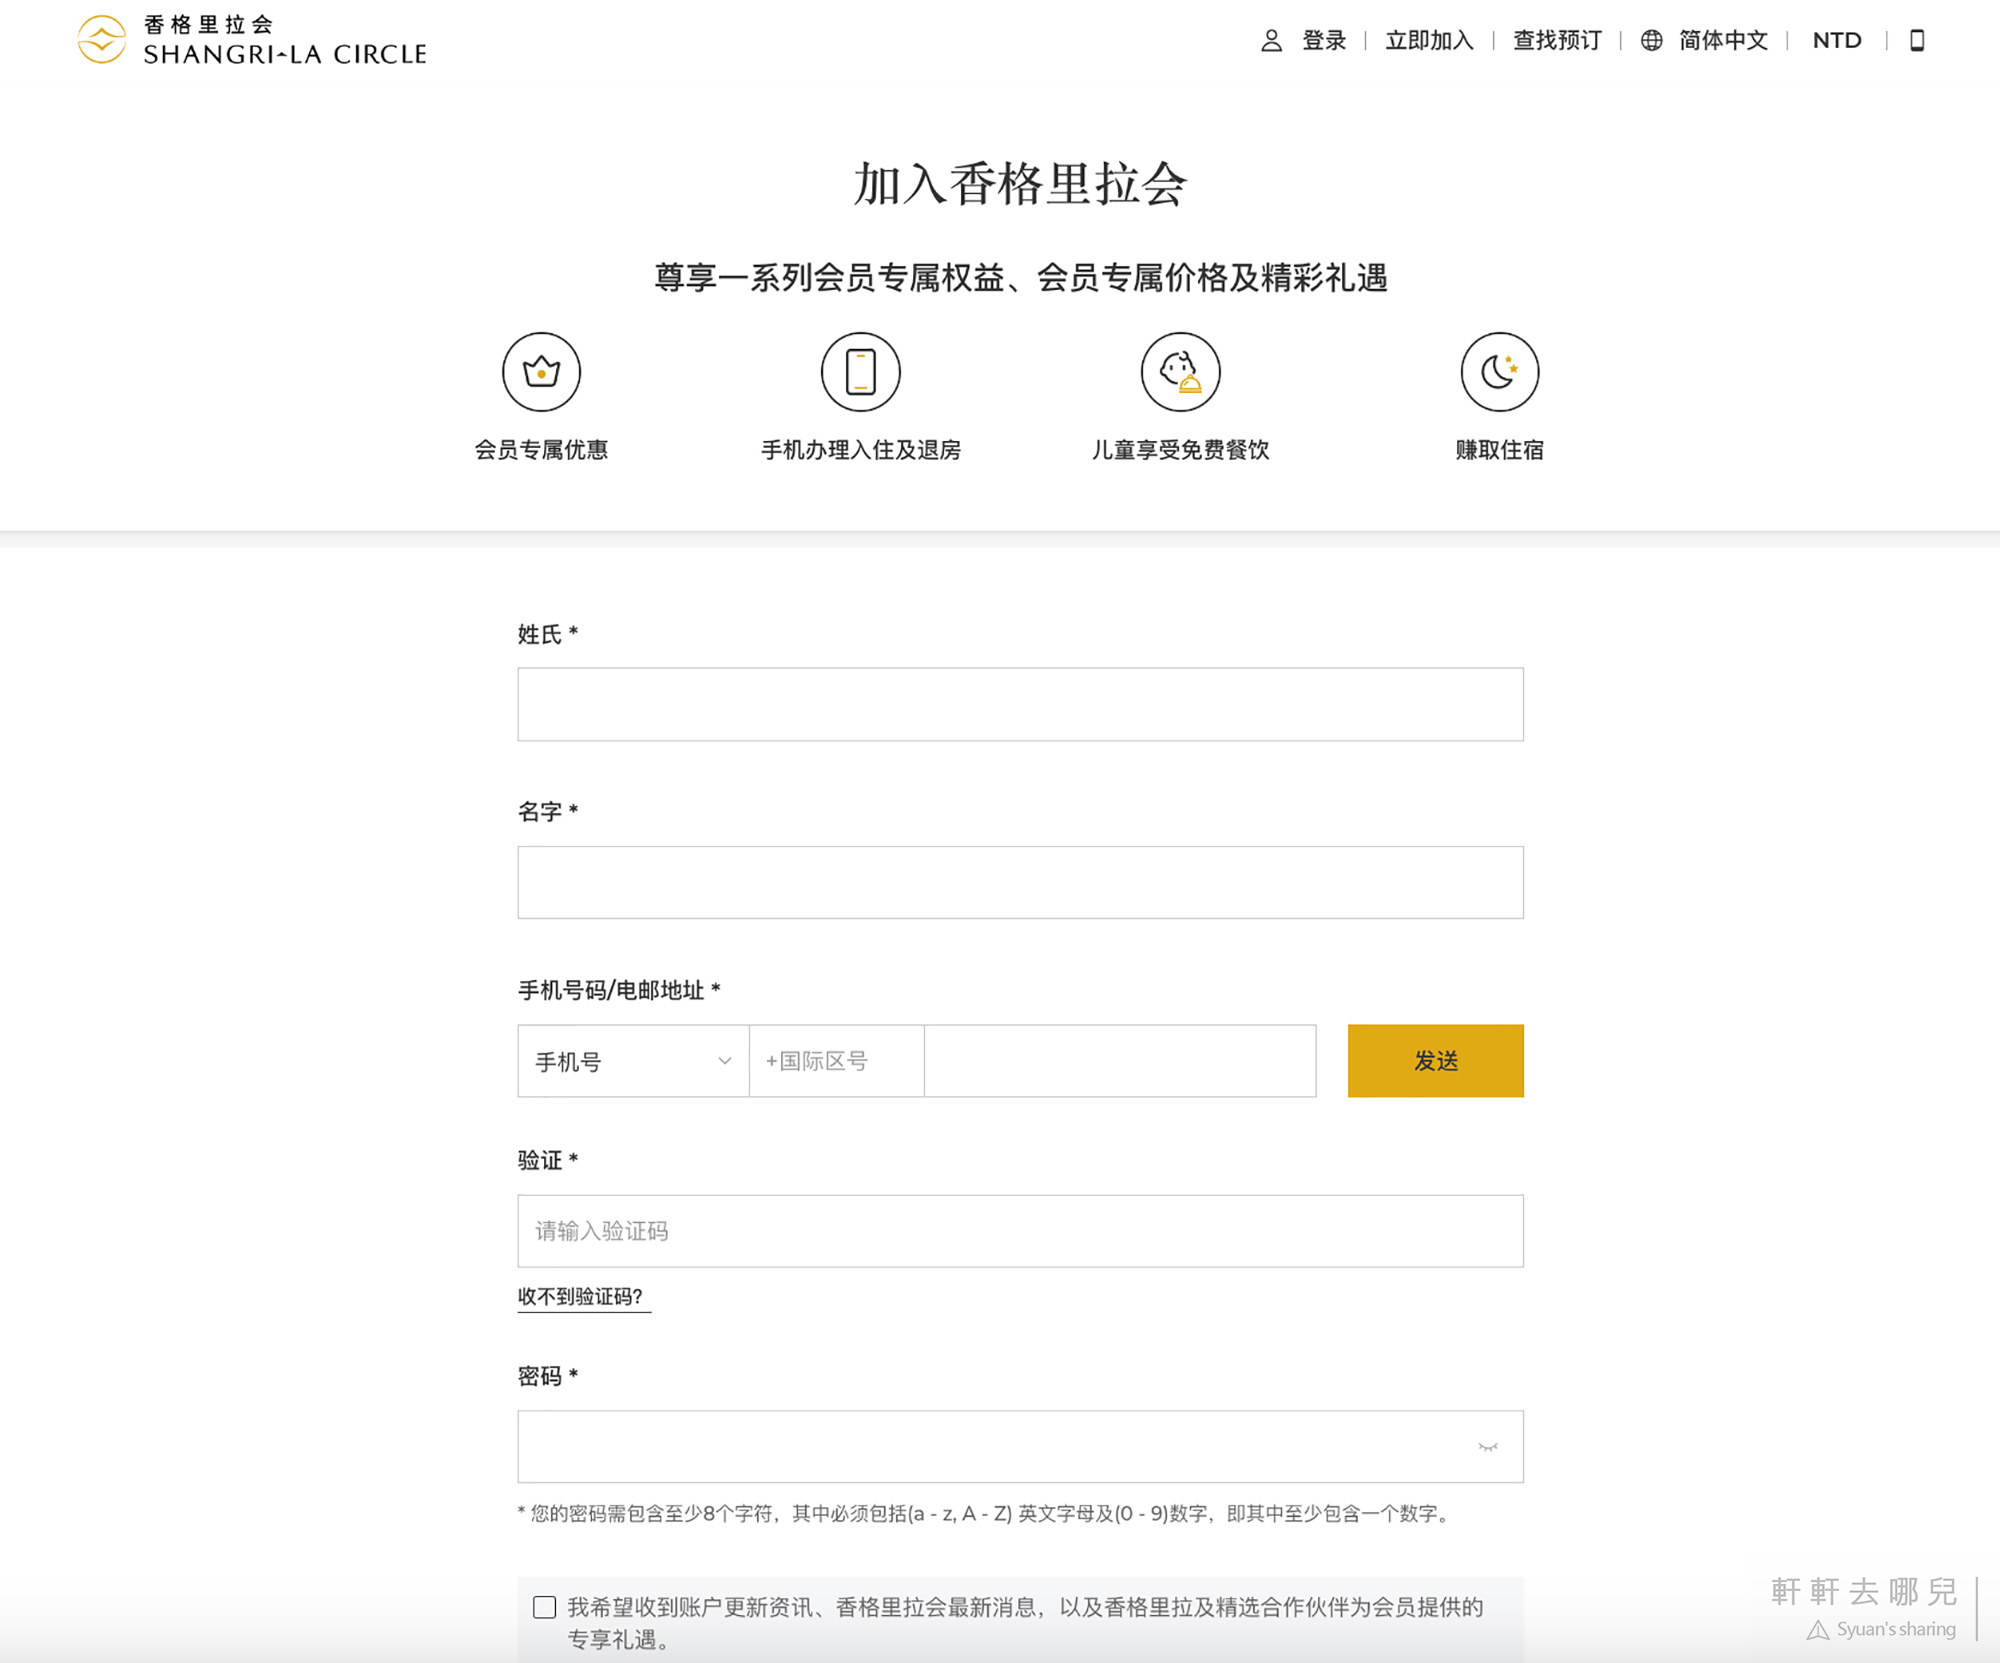Select 立即加入 in the header
The height and width of the screenshot is (1663, 2000).
(x=1429, y=41)
